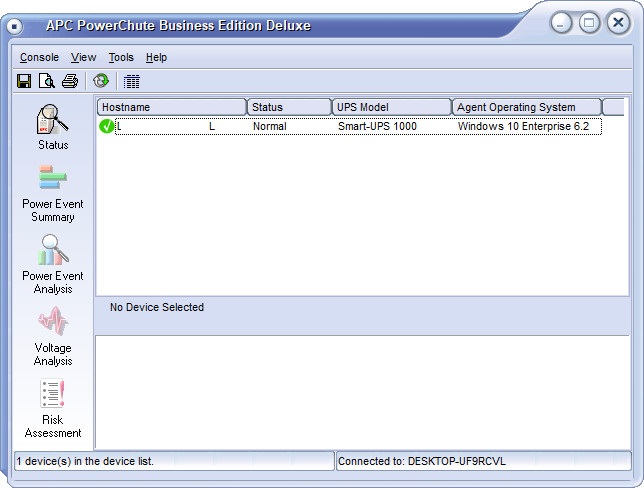Refresh the device list via toolbar icon
The image size is (644, 488).
click(x=101, y=81)
